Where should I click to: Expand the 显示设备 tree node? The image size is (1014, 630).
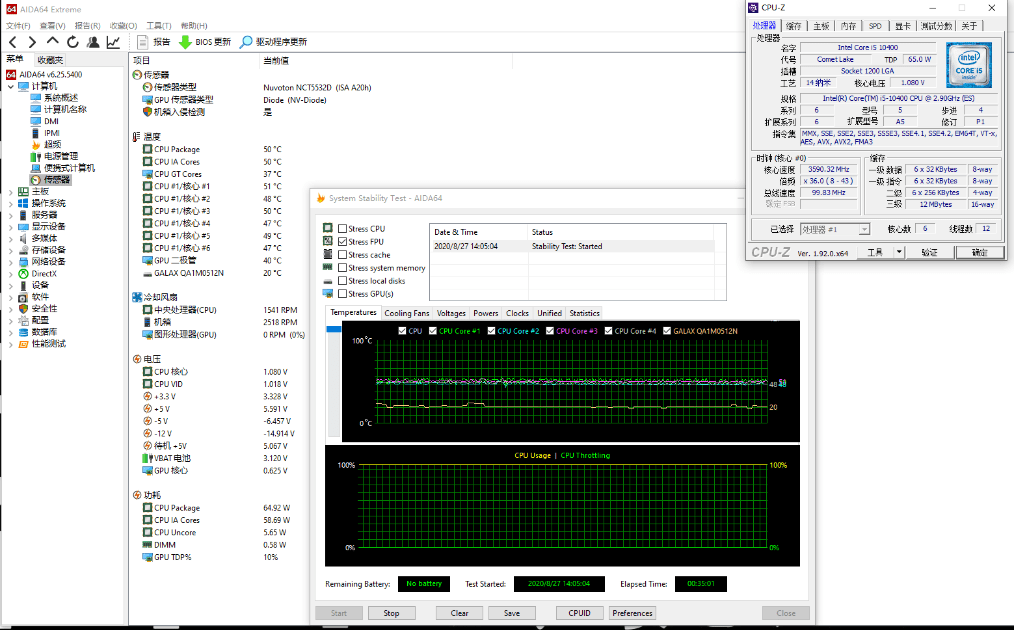pos(11,226)
